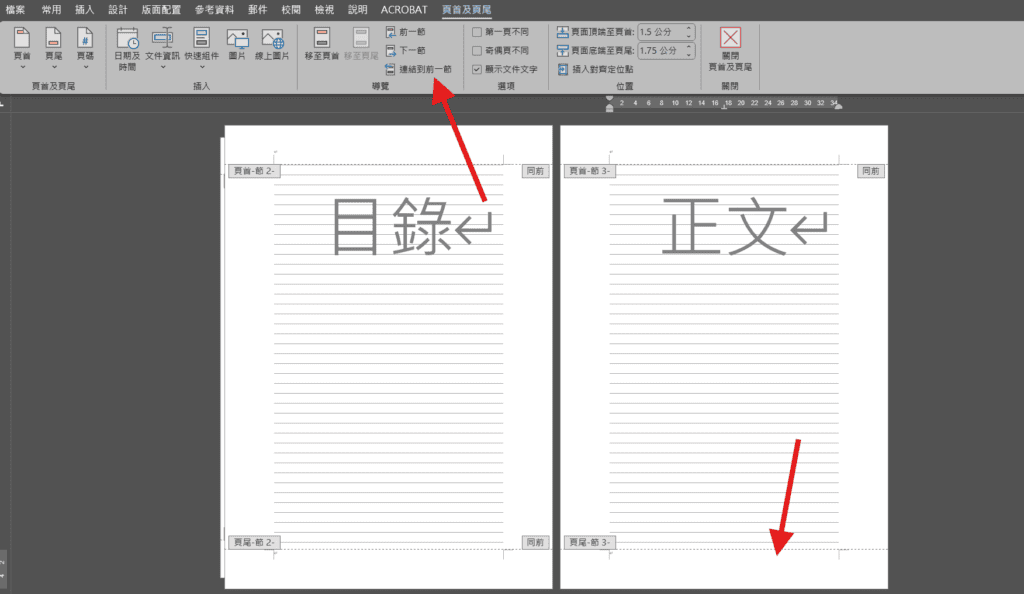Enable 第一頁不同 checkbox
The height and width of the screenshot is (594, 1024).
(477, 32)
